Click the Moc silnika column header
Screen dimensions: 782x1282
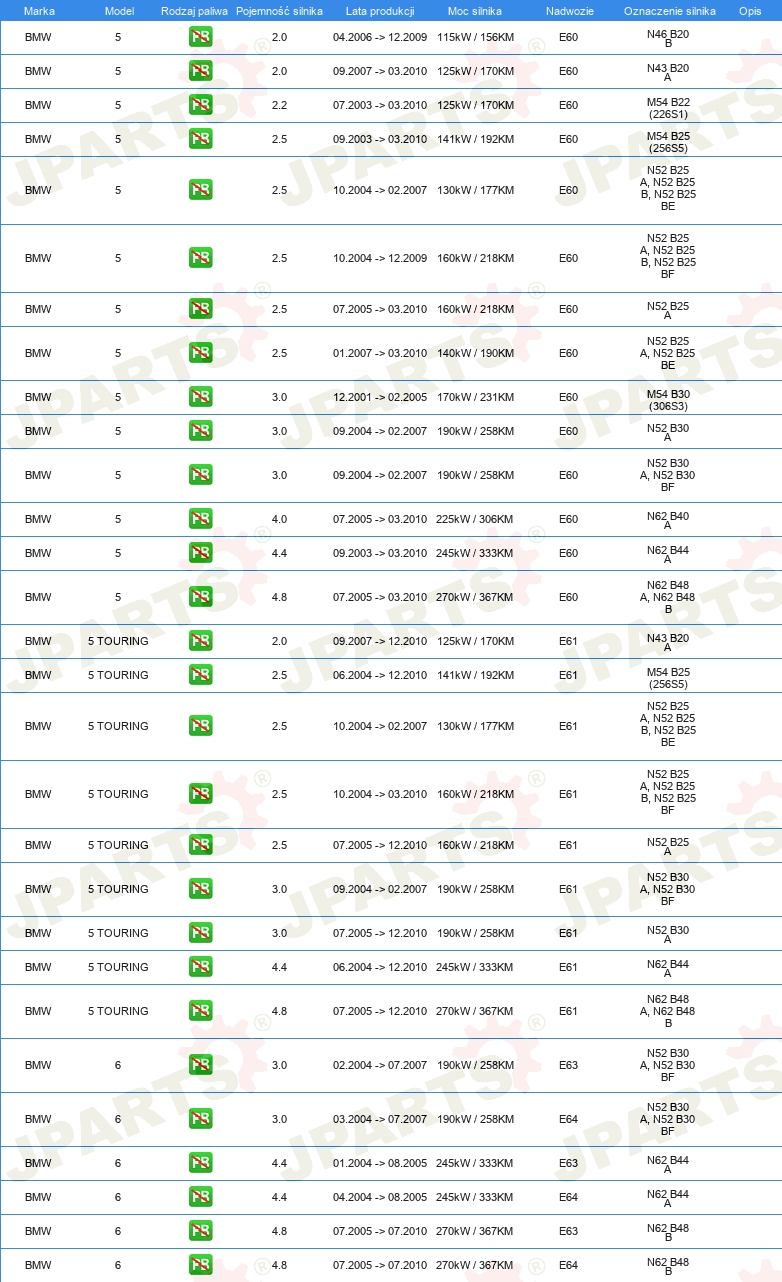point(475,11)
